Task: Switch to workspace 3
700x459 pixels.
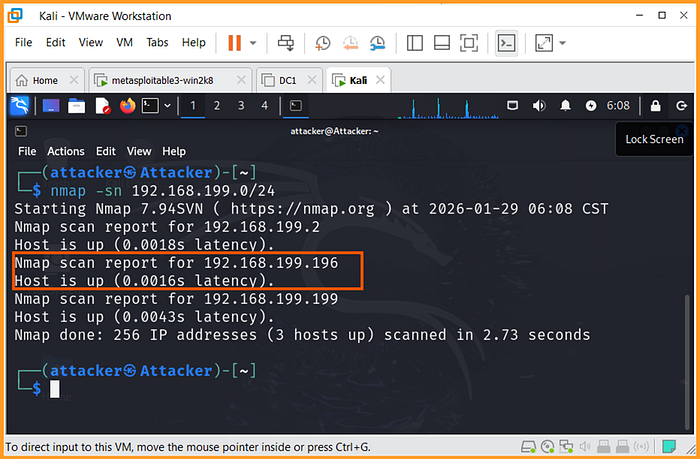Action: pos(241,106)
